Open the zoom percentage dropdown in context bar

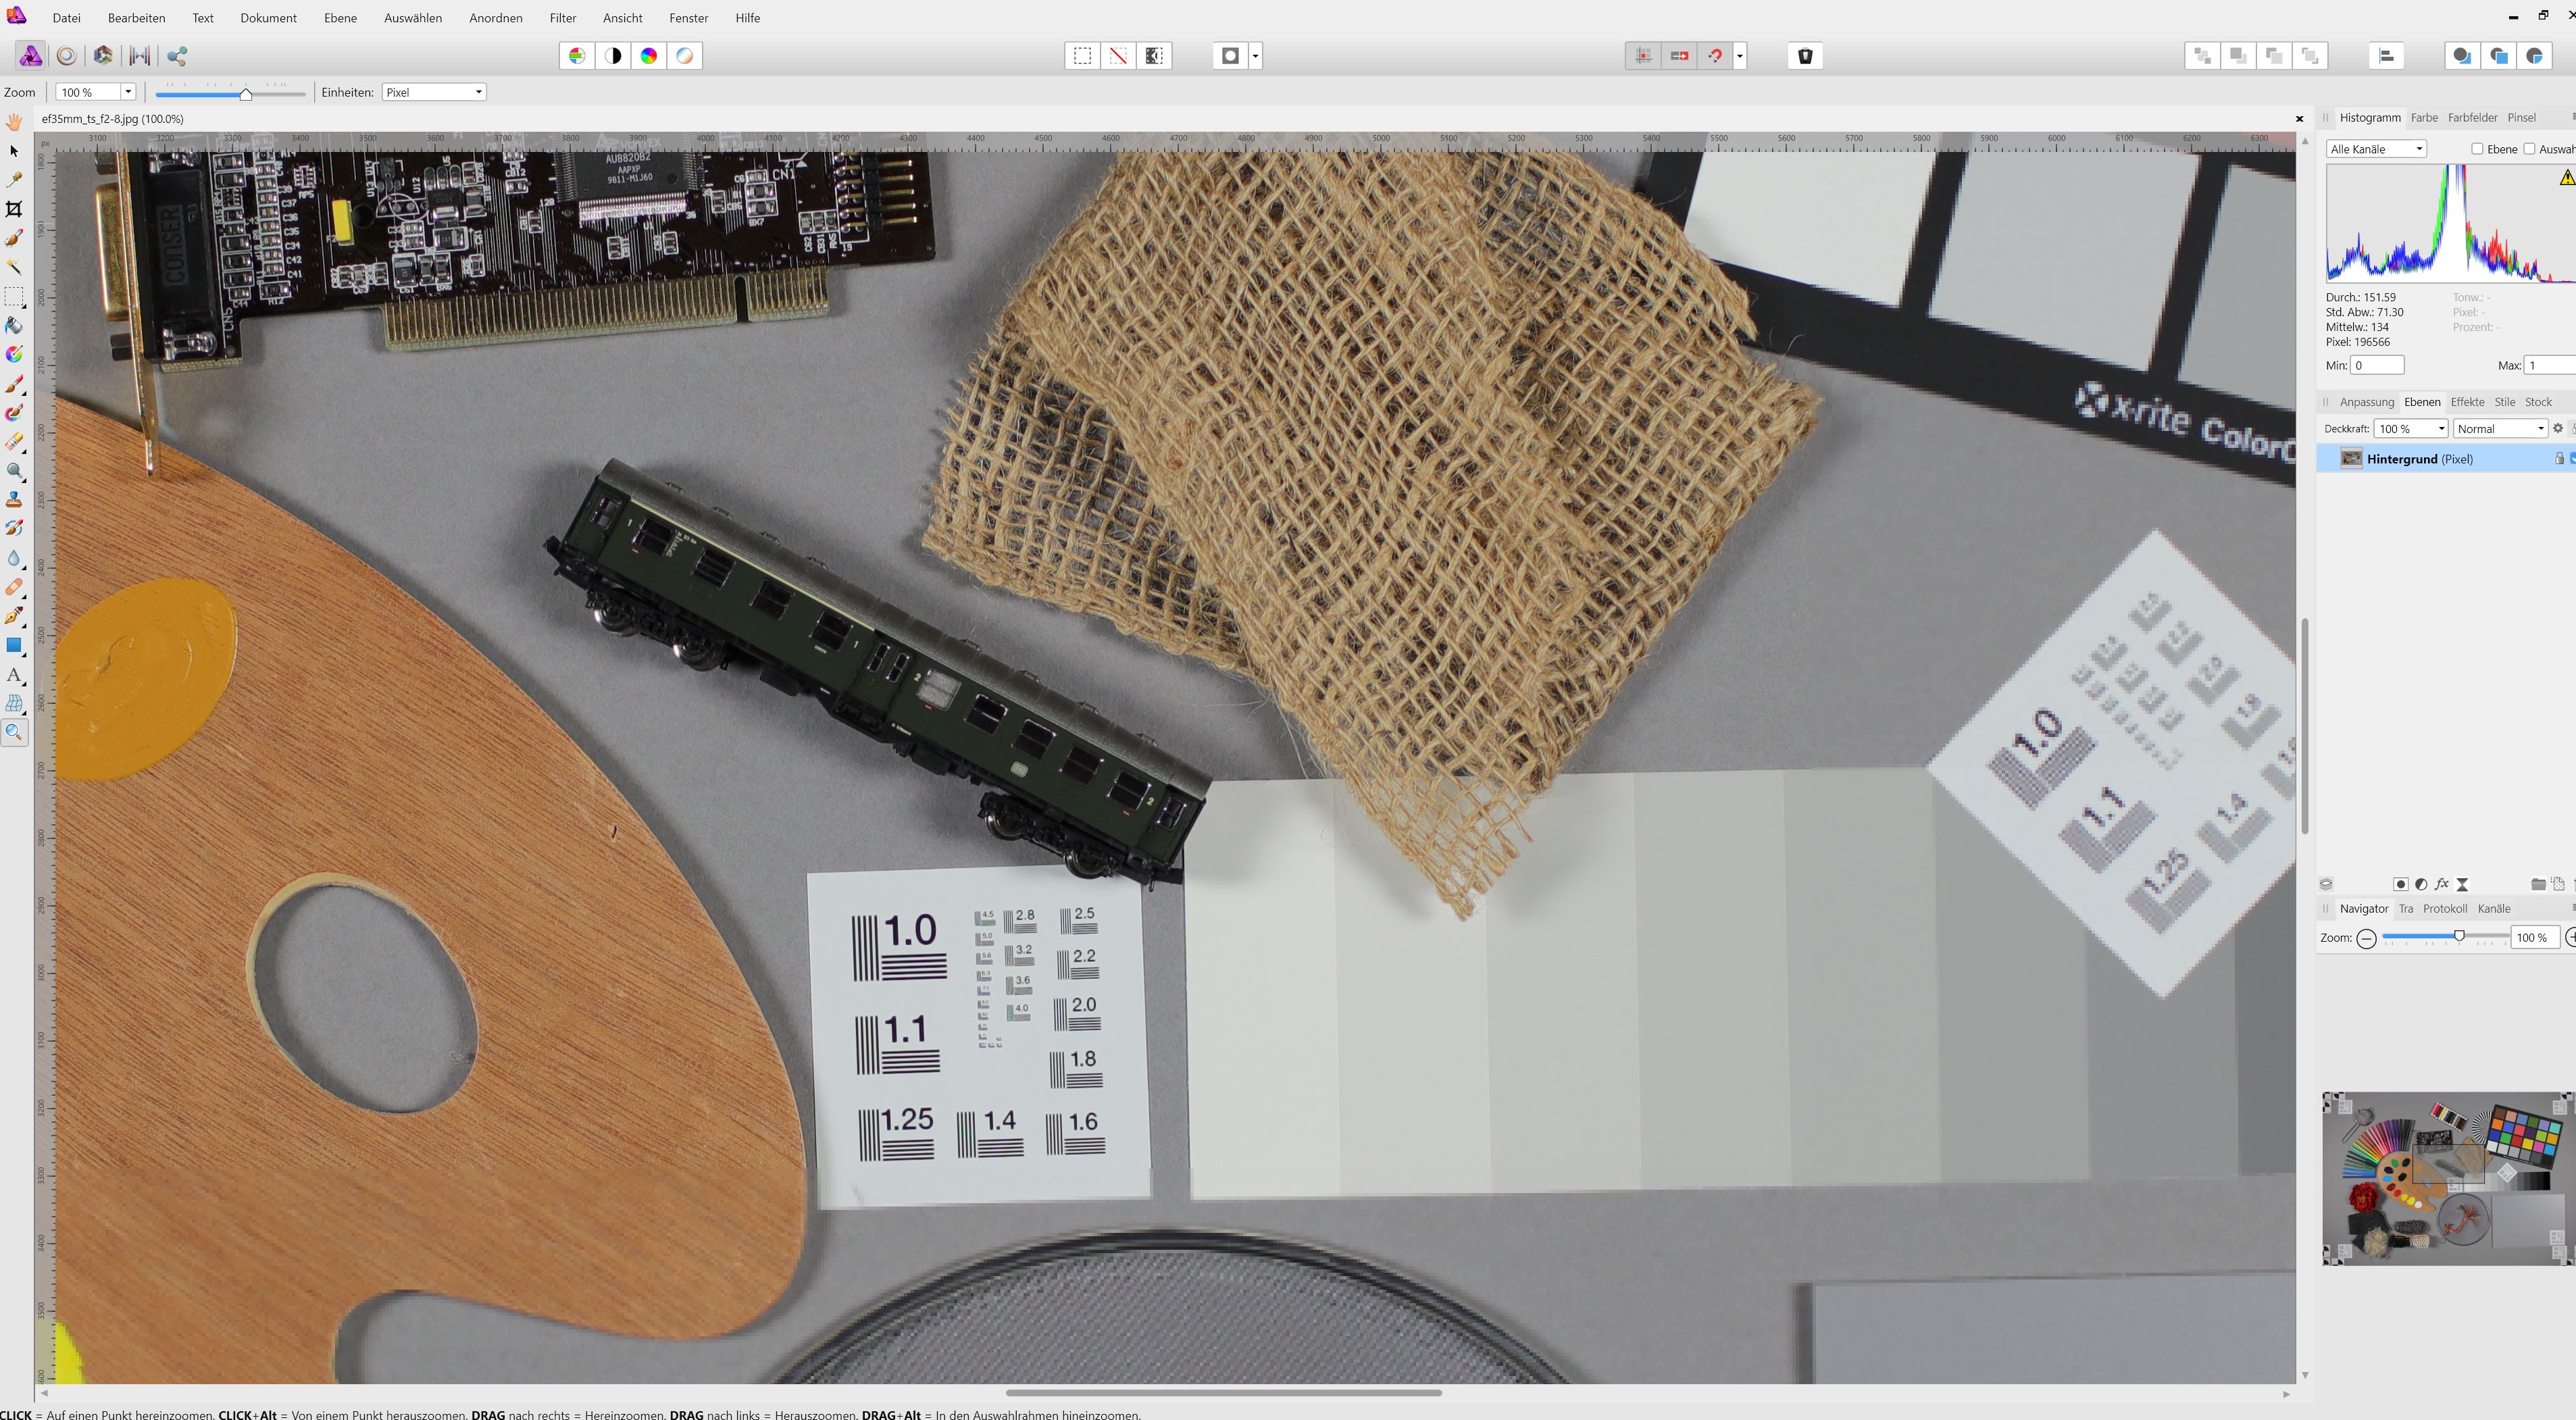[x=127, y=92]
